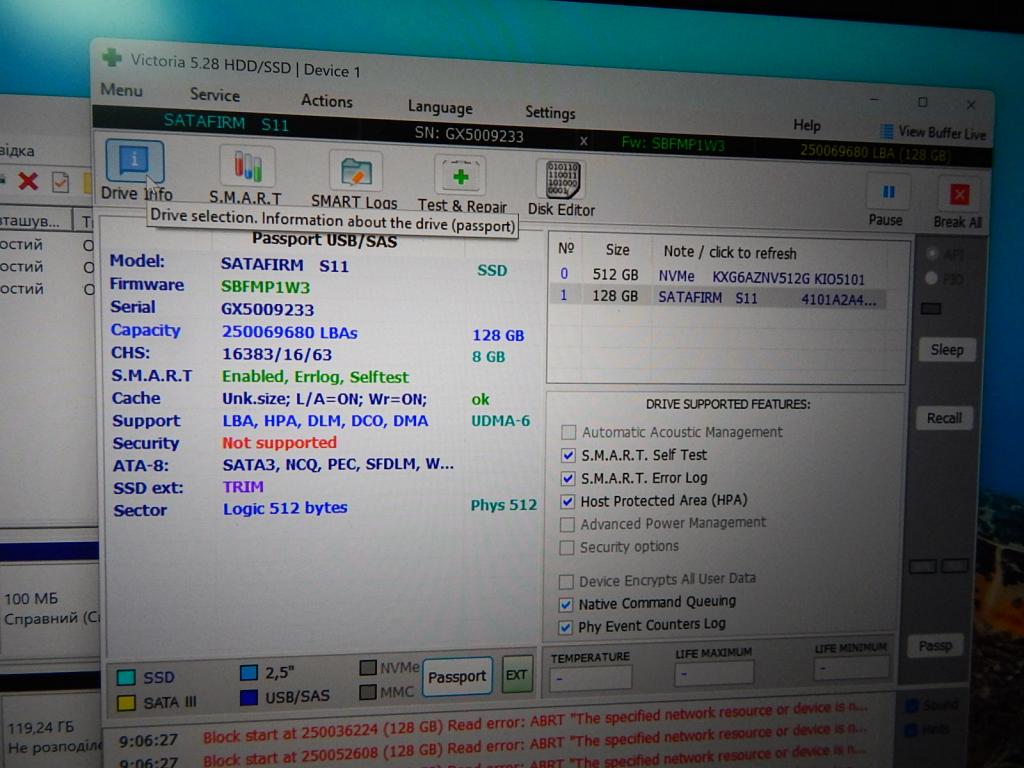Select the PIO radio button
The height and width of the screenshot is (768, 1024).
tap(931, 278)
